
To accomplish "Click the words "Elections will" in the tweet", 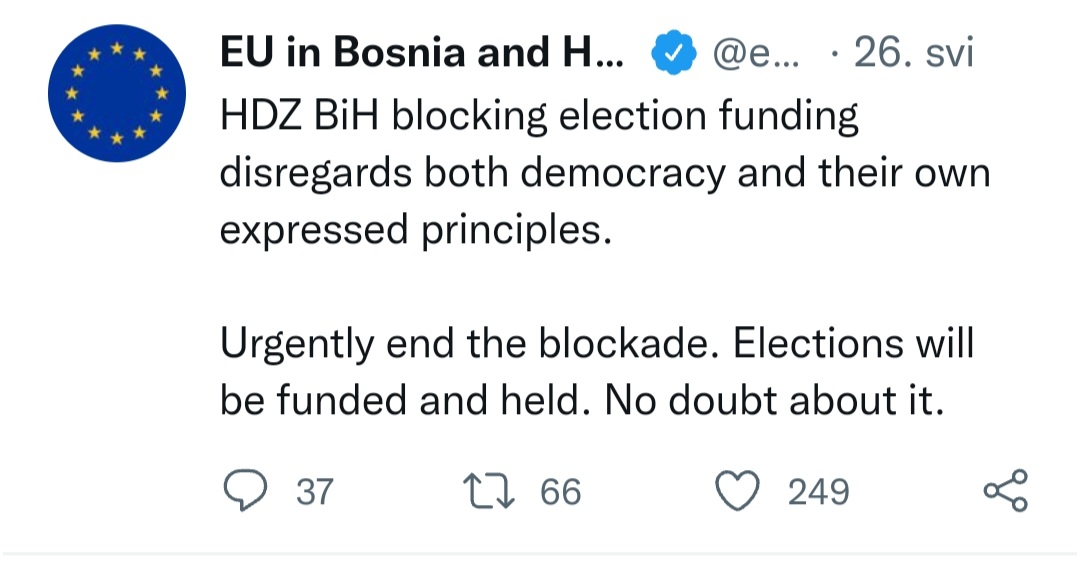I will [x=854, y=345].
